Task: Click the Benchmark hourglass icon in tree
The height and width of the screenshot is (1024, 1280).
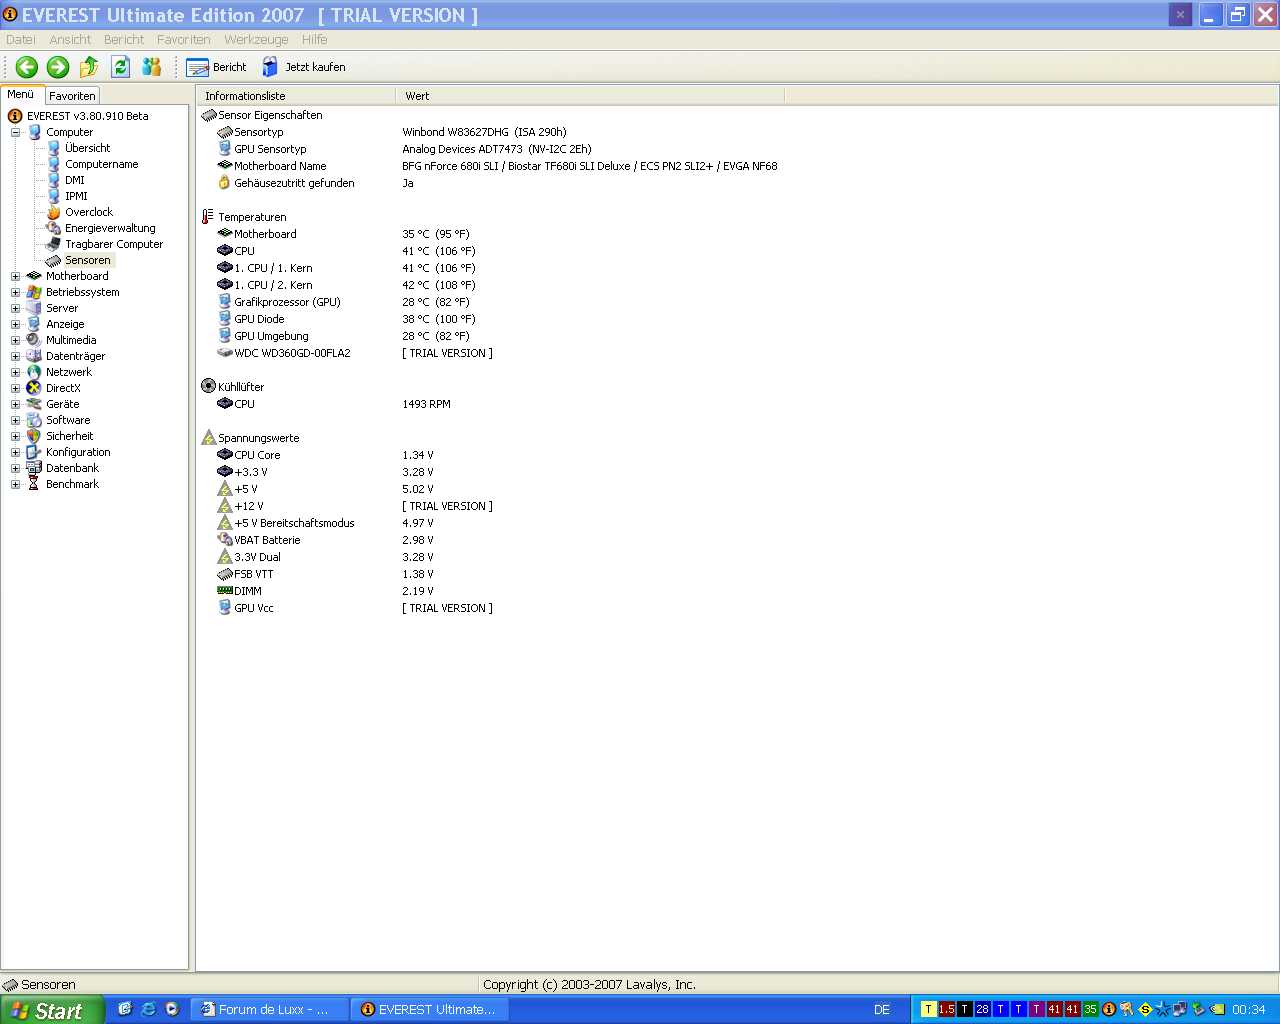Action: 34,484
